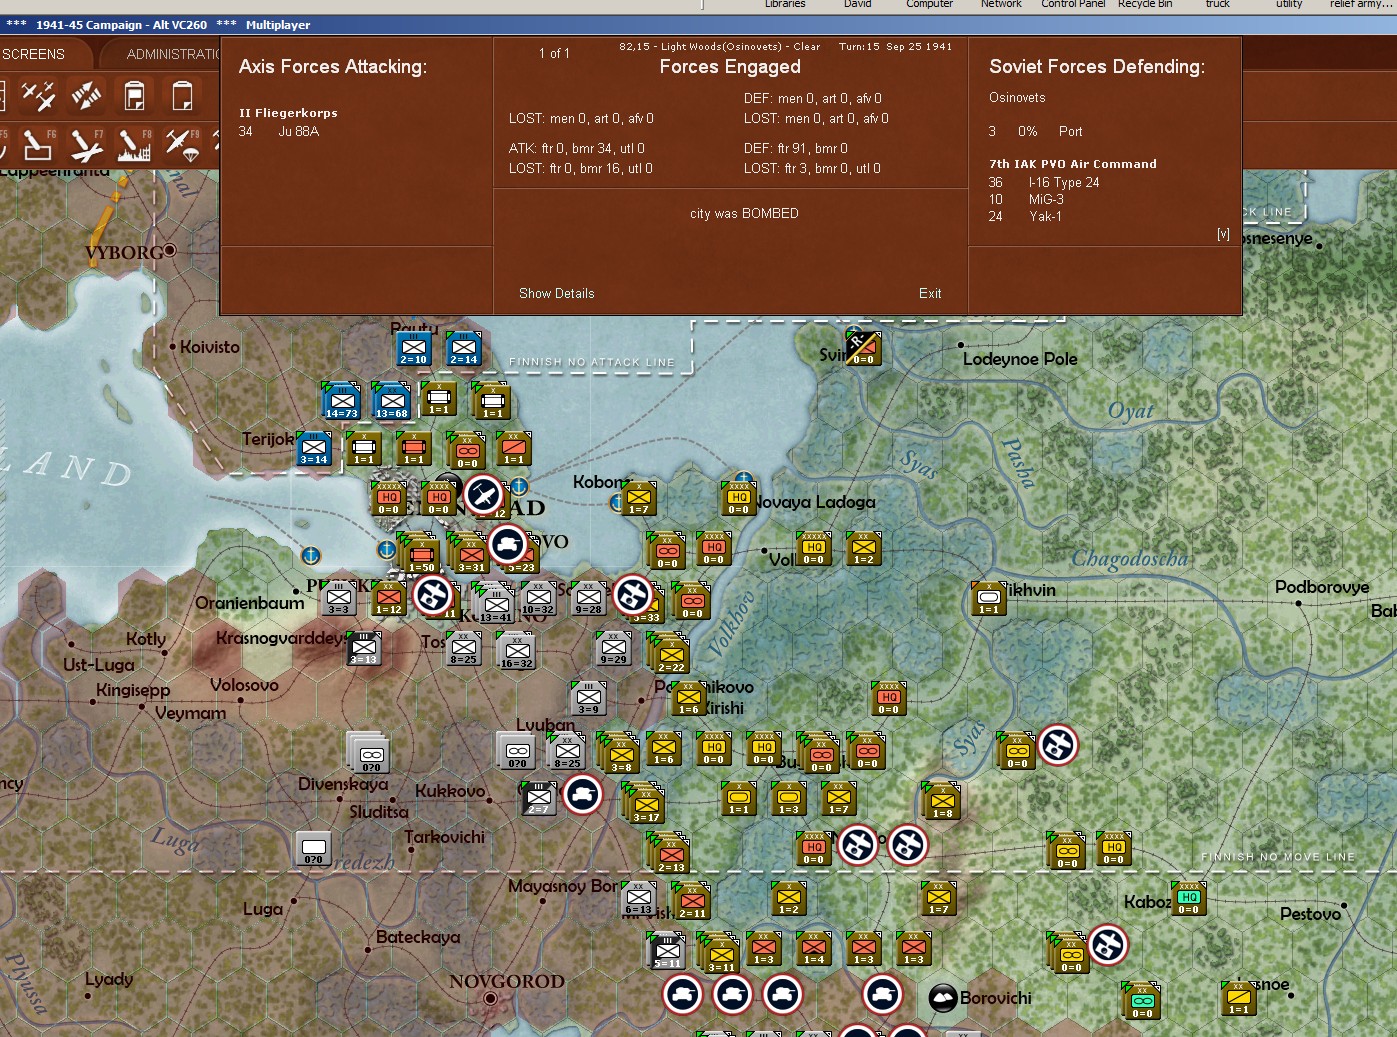Click the bomber marker beside the 9=28 unit
This screenshot has height=1037, width=1397.
(633, 595)
